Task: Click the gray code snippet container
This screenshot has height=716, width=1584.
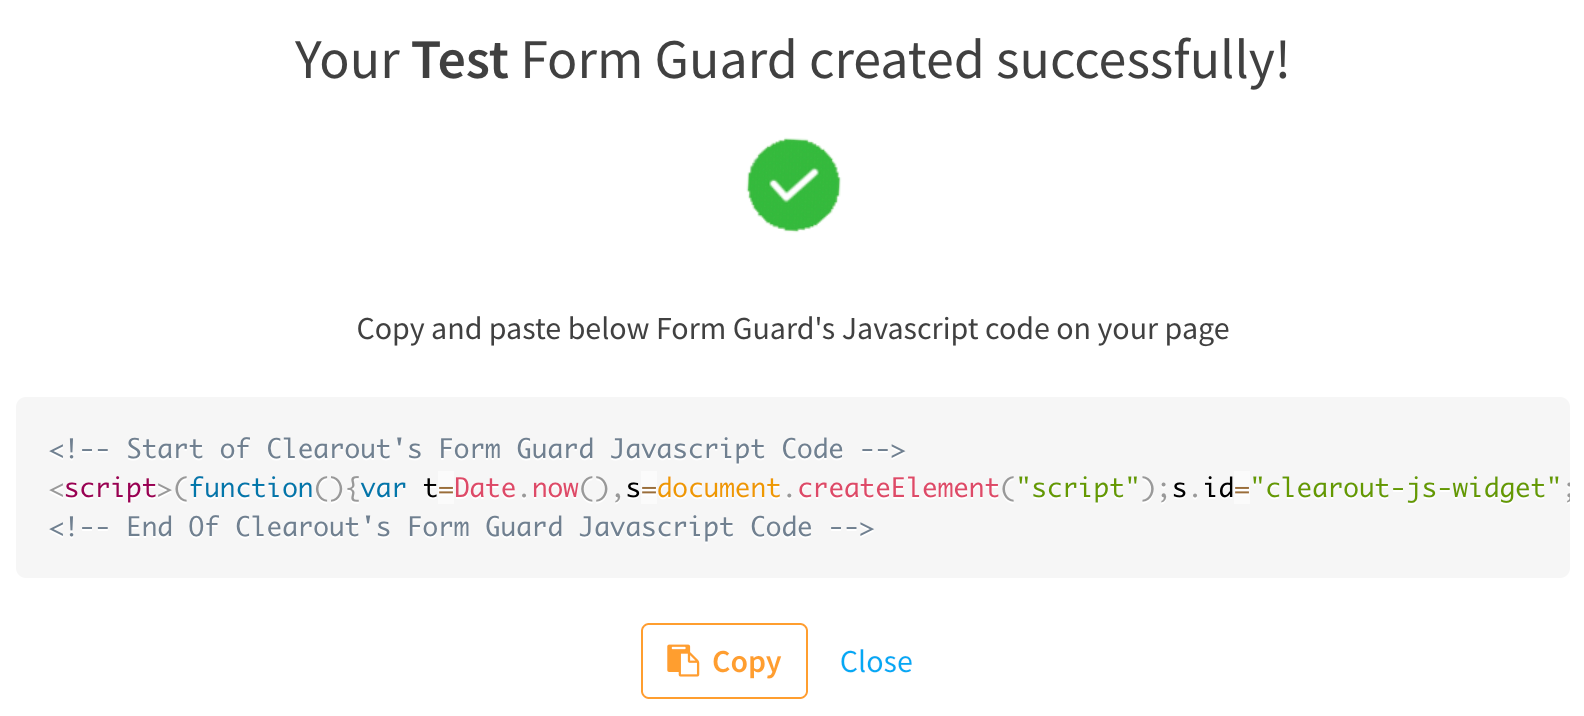Action: coord(792,488)
